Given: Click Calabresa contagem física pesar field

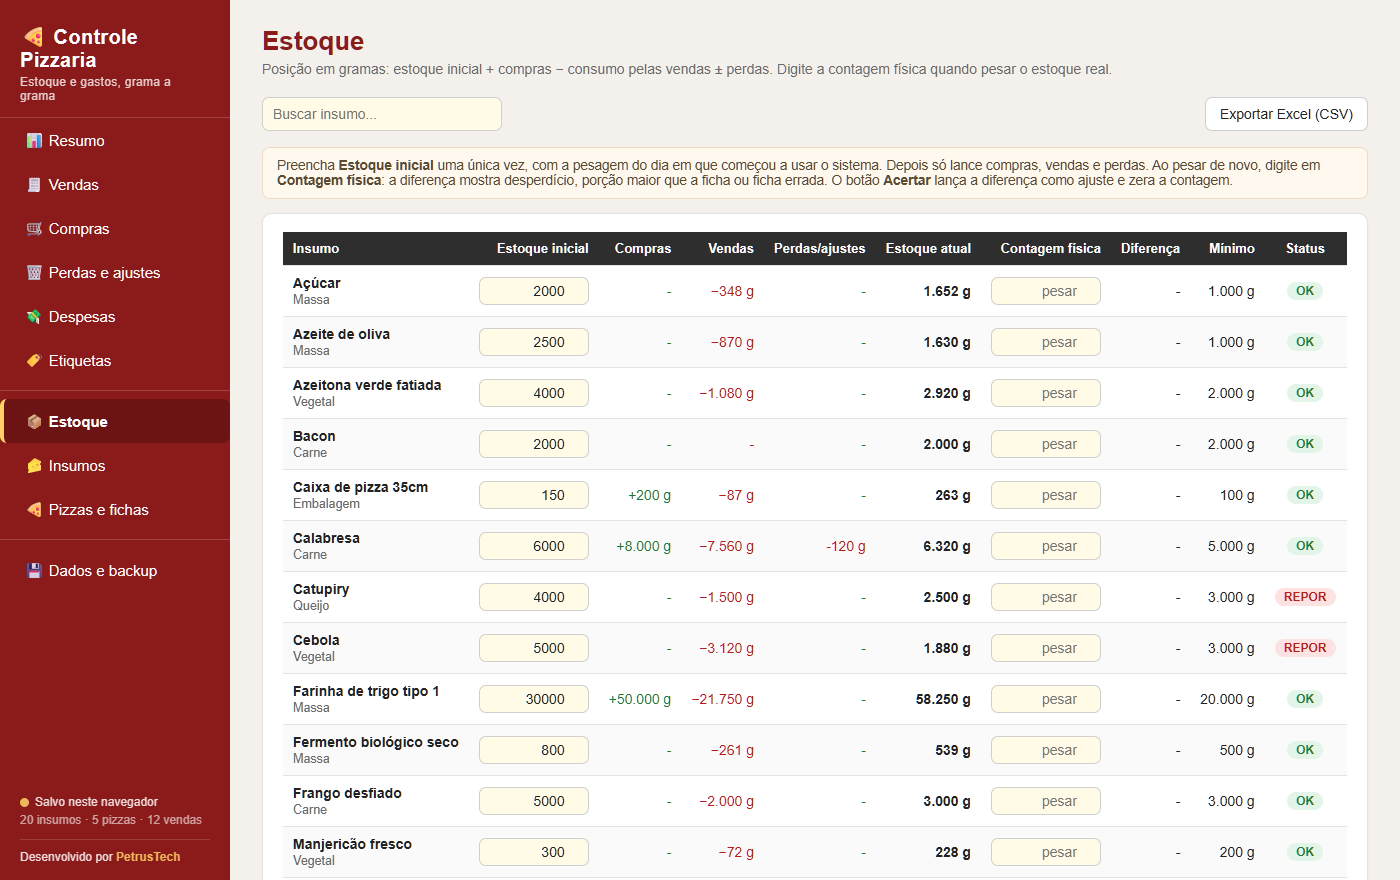Looking at the screenshot, I should click(x=1046, y=546).
